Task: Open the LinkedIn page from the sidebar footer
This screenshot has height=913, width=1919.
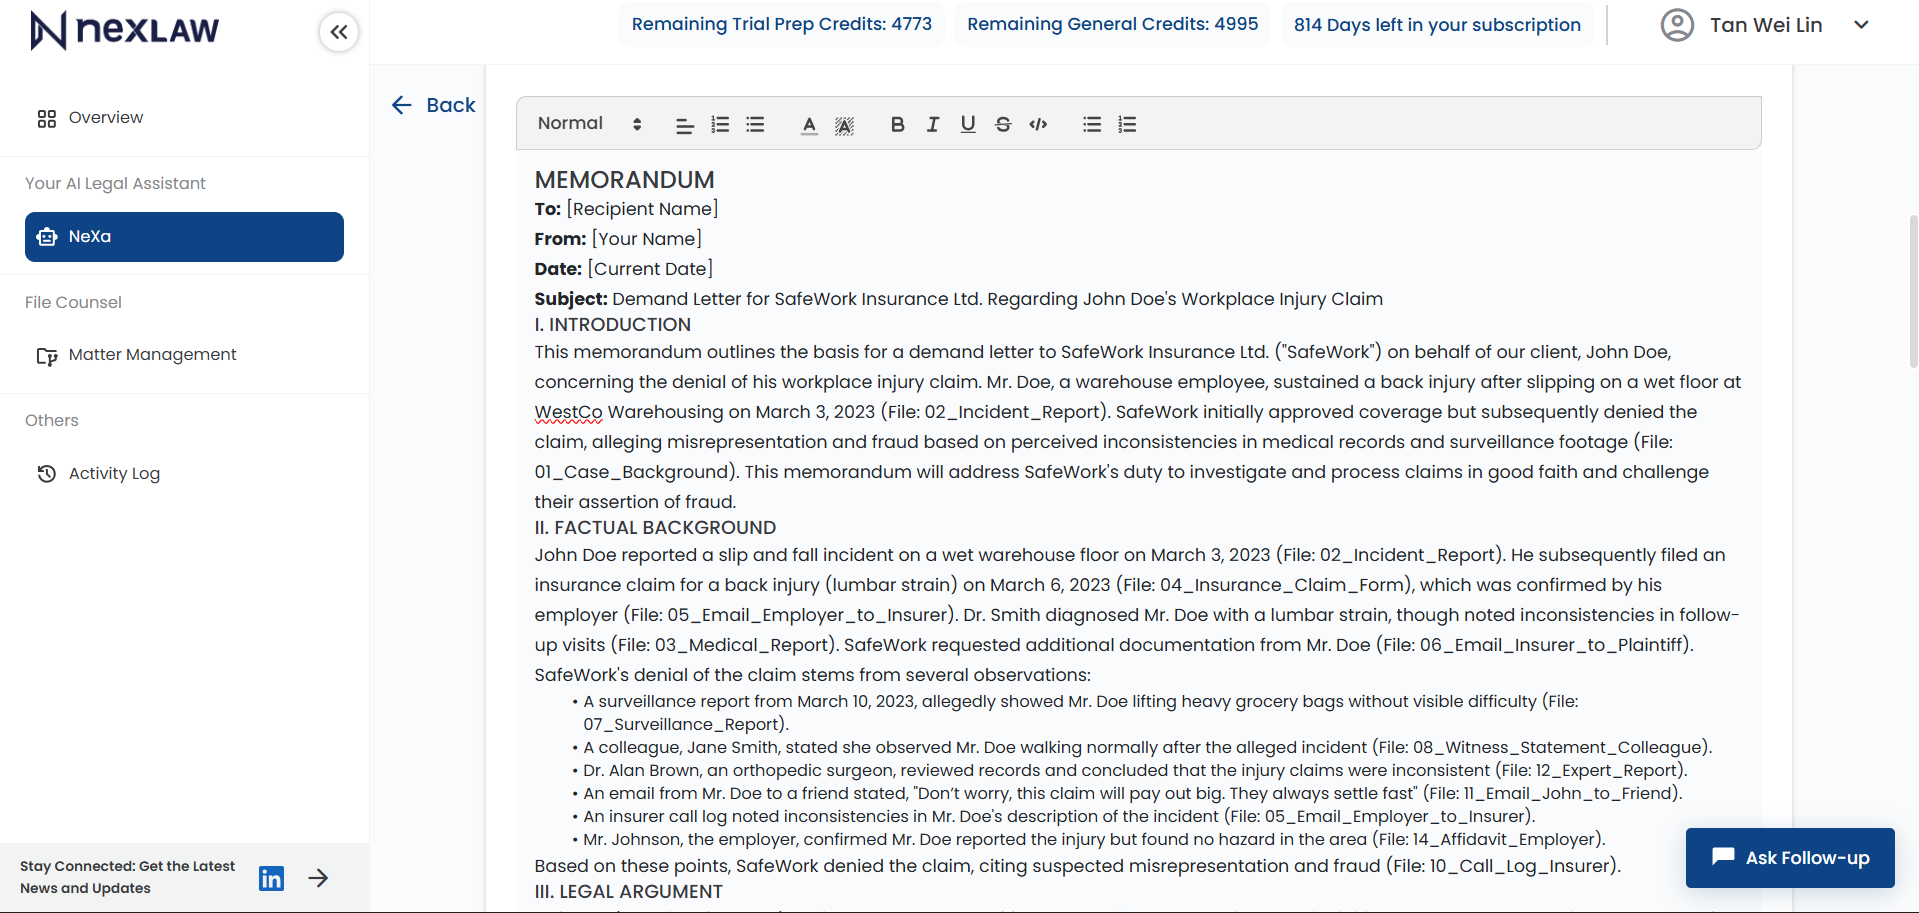Action: [x=270, y=878]
